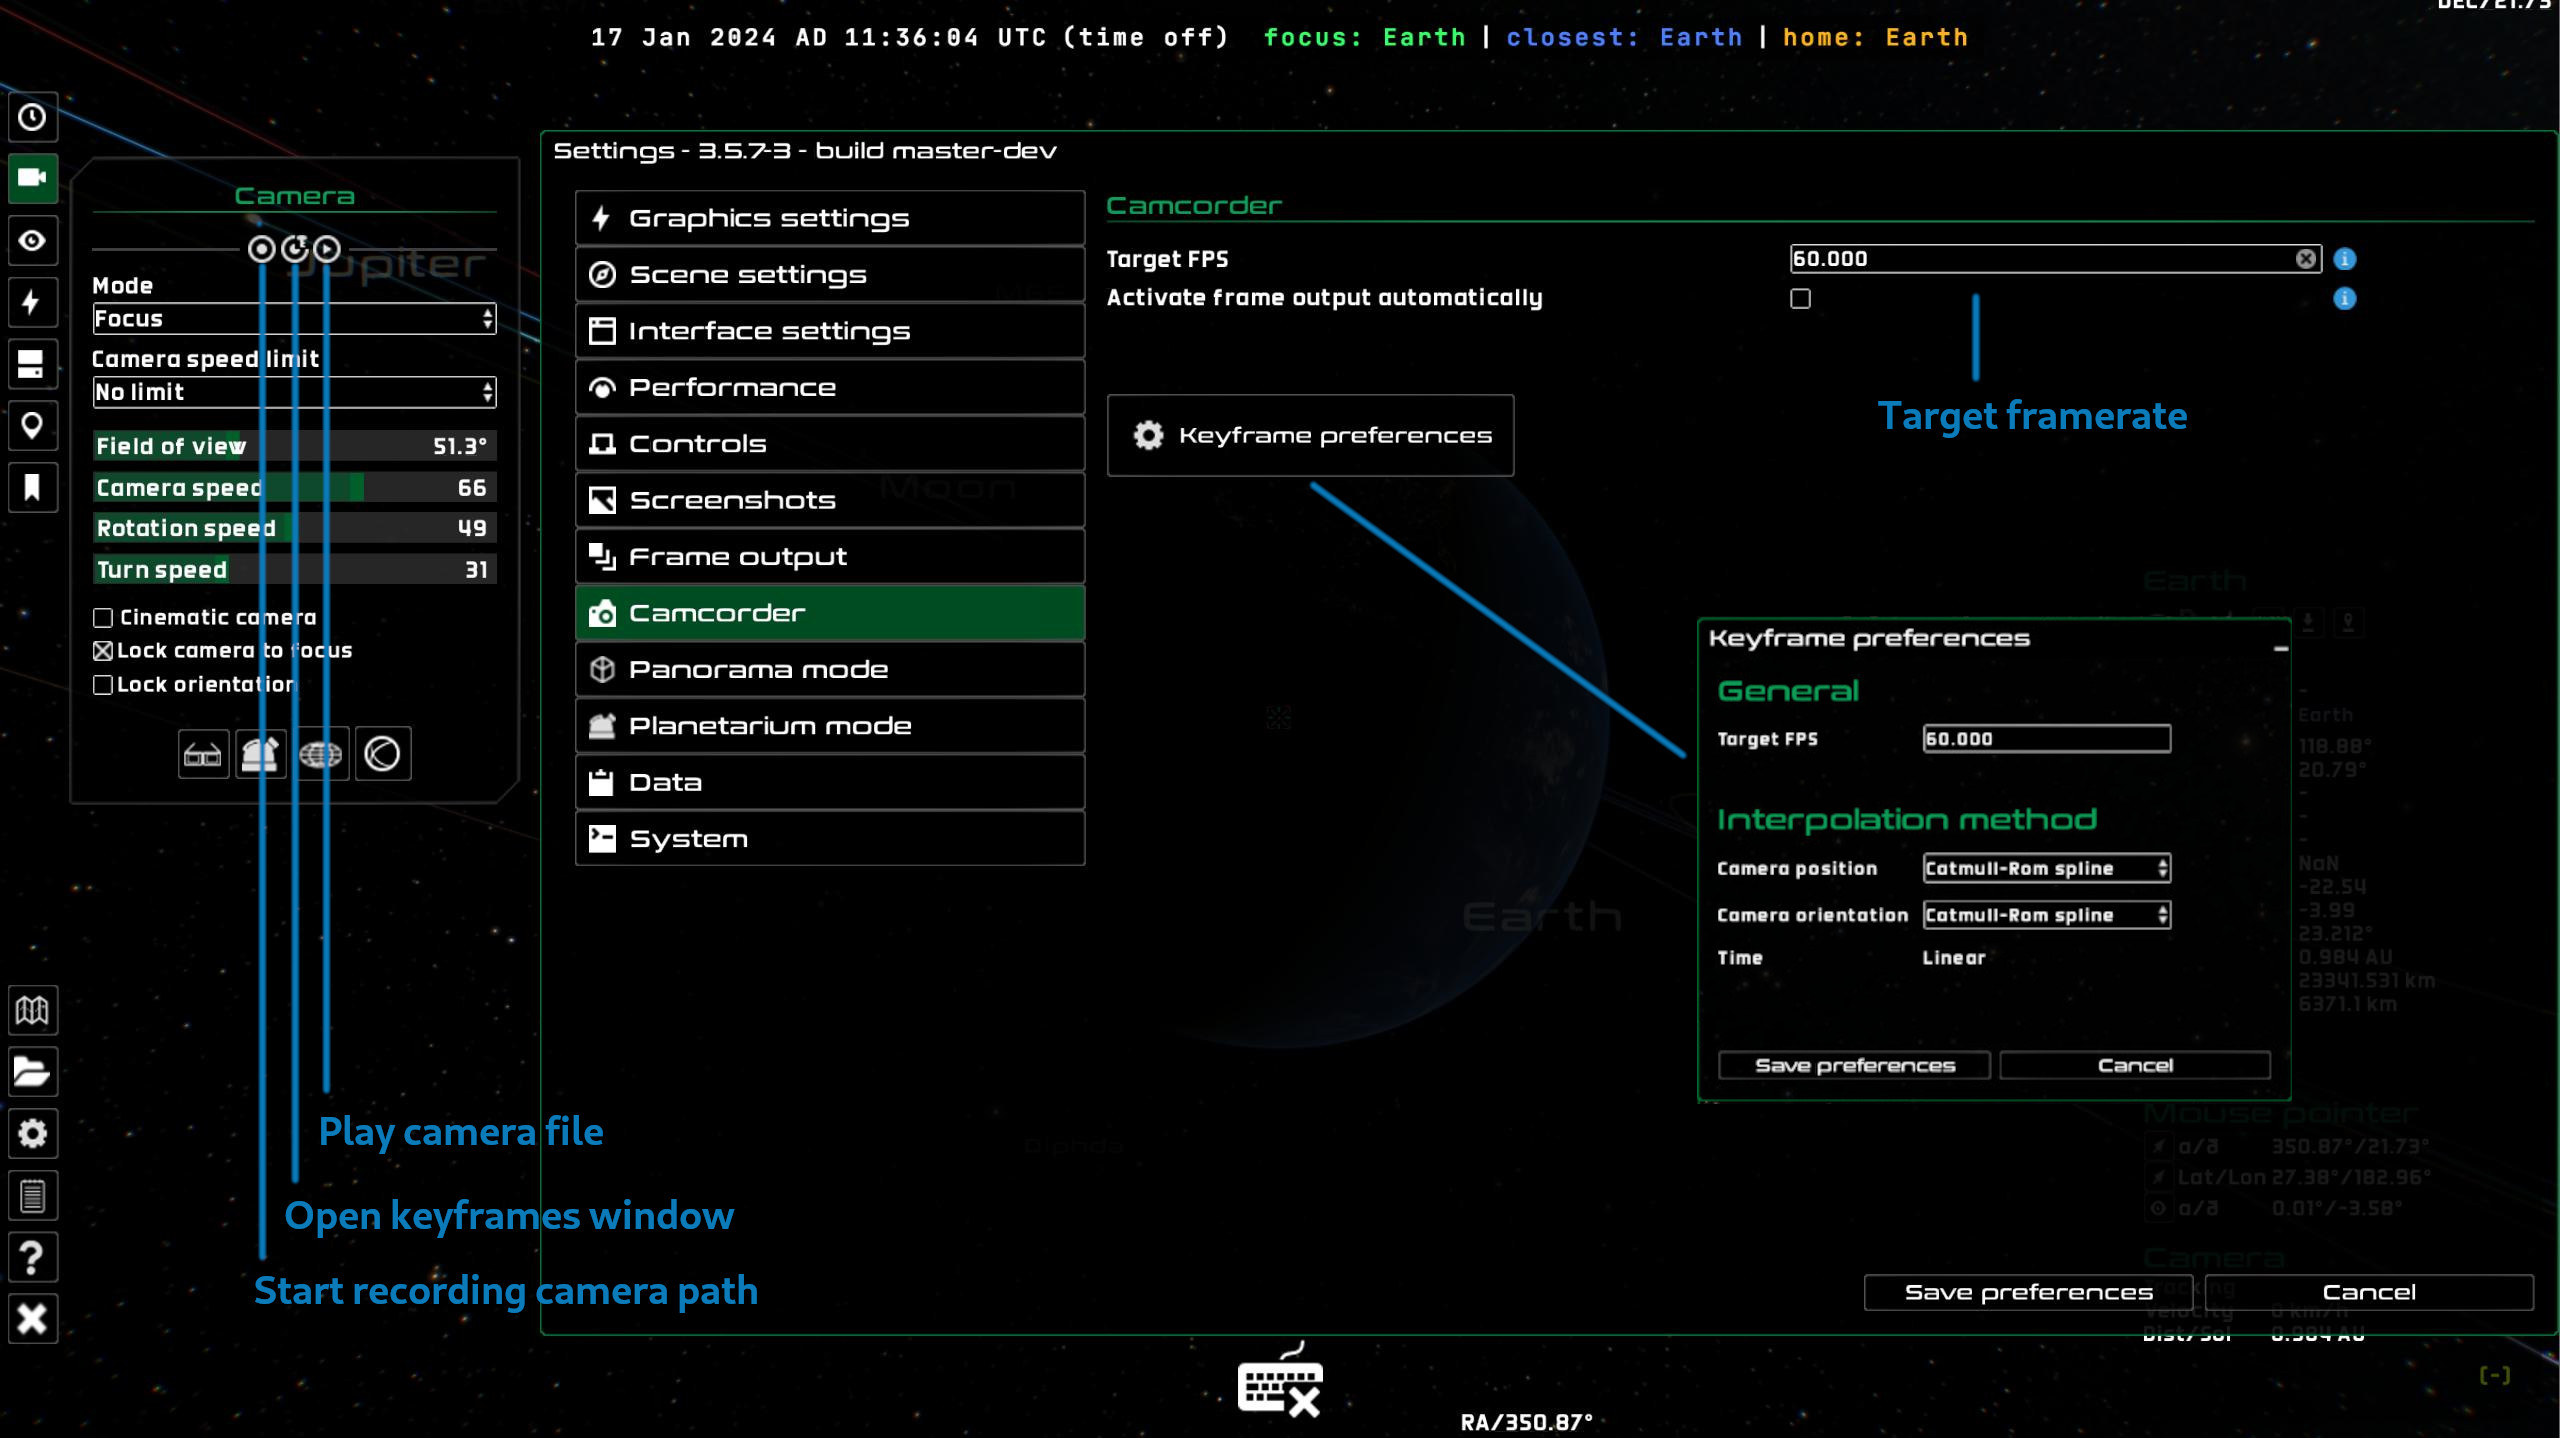The image size is (2560, 1438).
Task: Enable Activate frame output automatically
Action: pos(1800,297)
